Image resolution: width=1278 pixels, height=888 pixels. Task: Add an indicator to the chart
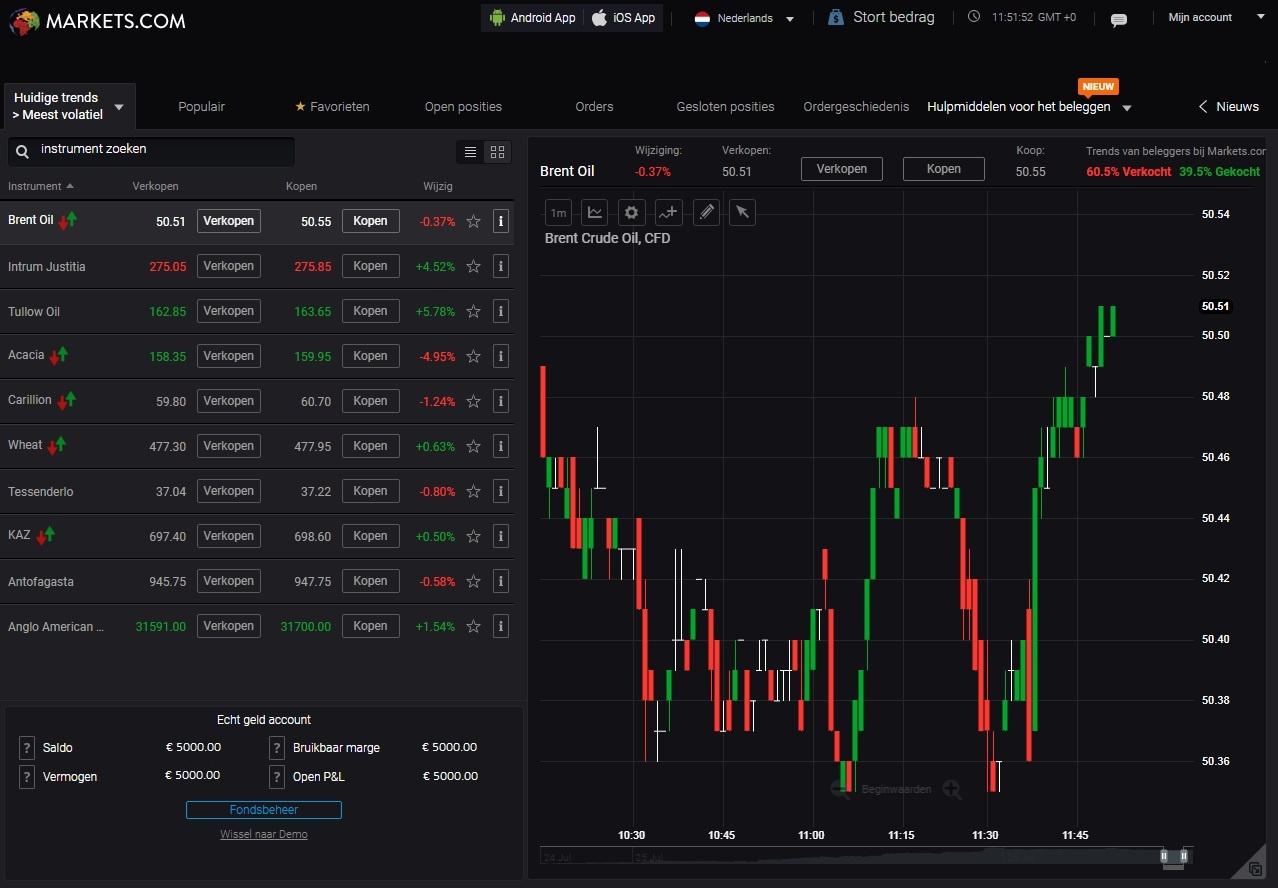click(668, 212)
